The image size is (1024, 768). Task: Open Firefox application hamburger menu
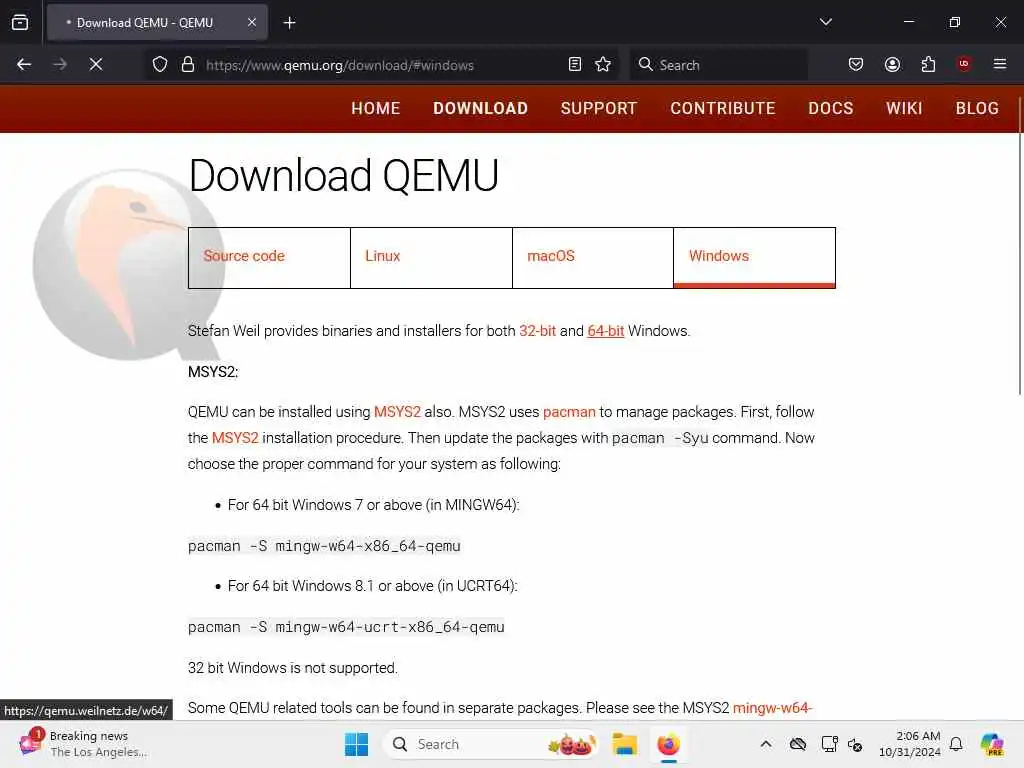pyautogui.click(x=1000, y=64)
